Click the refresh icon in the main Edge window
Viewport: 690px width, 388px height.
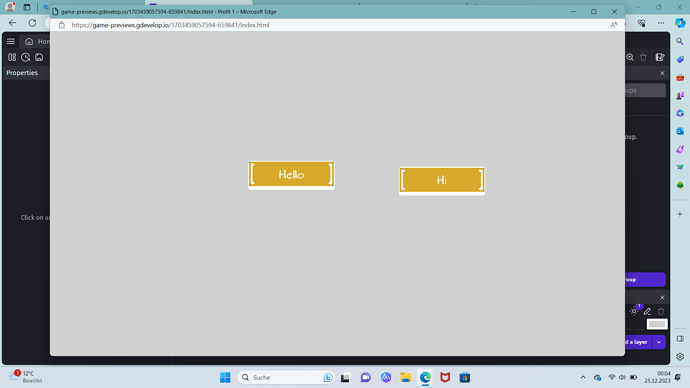click(x=32, y=22)
